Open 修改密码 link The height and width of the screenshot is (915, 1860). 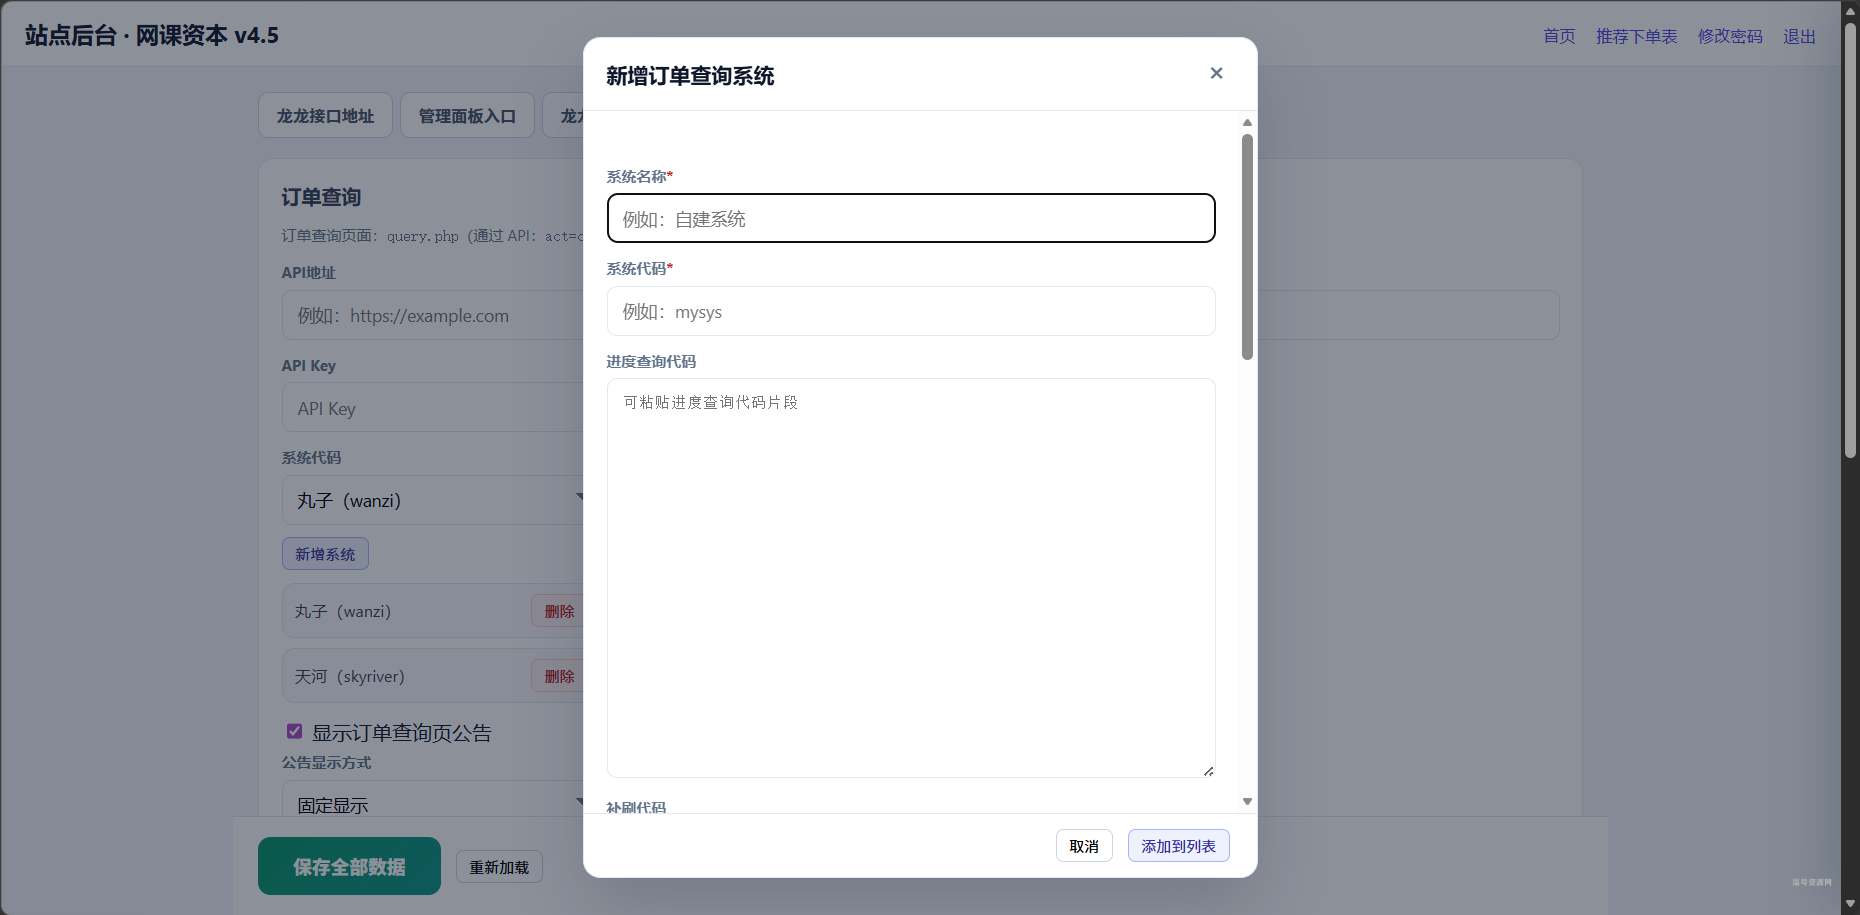[x=1730, y=36]
